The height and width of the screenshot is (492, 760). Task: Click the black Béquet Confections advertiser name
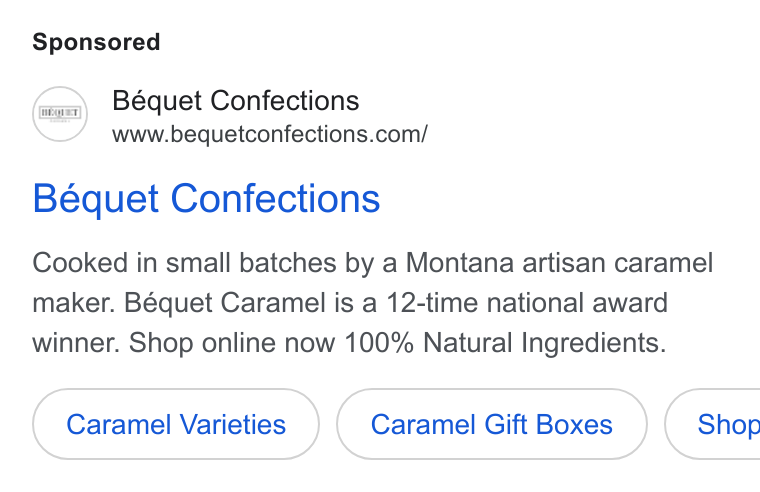pyautogui.click(x=236, y=101)
